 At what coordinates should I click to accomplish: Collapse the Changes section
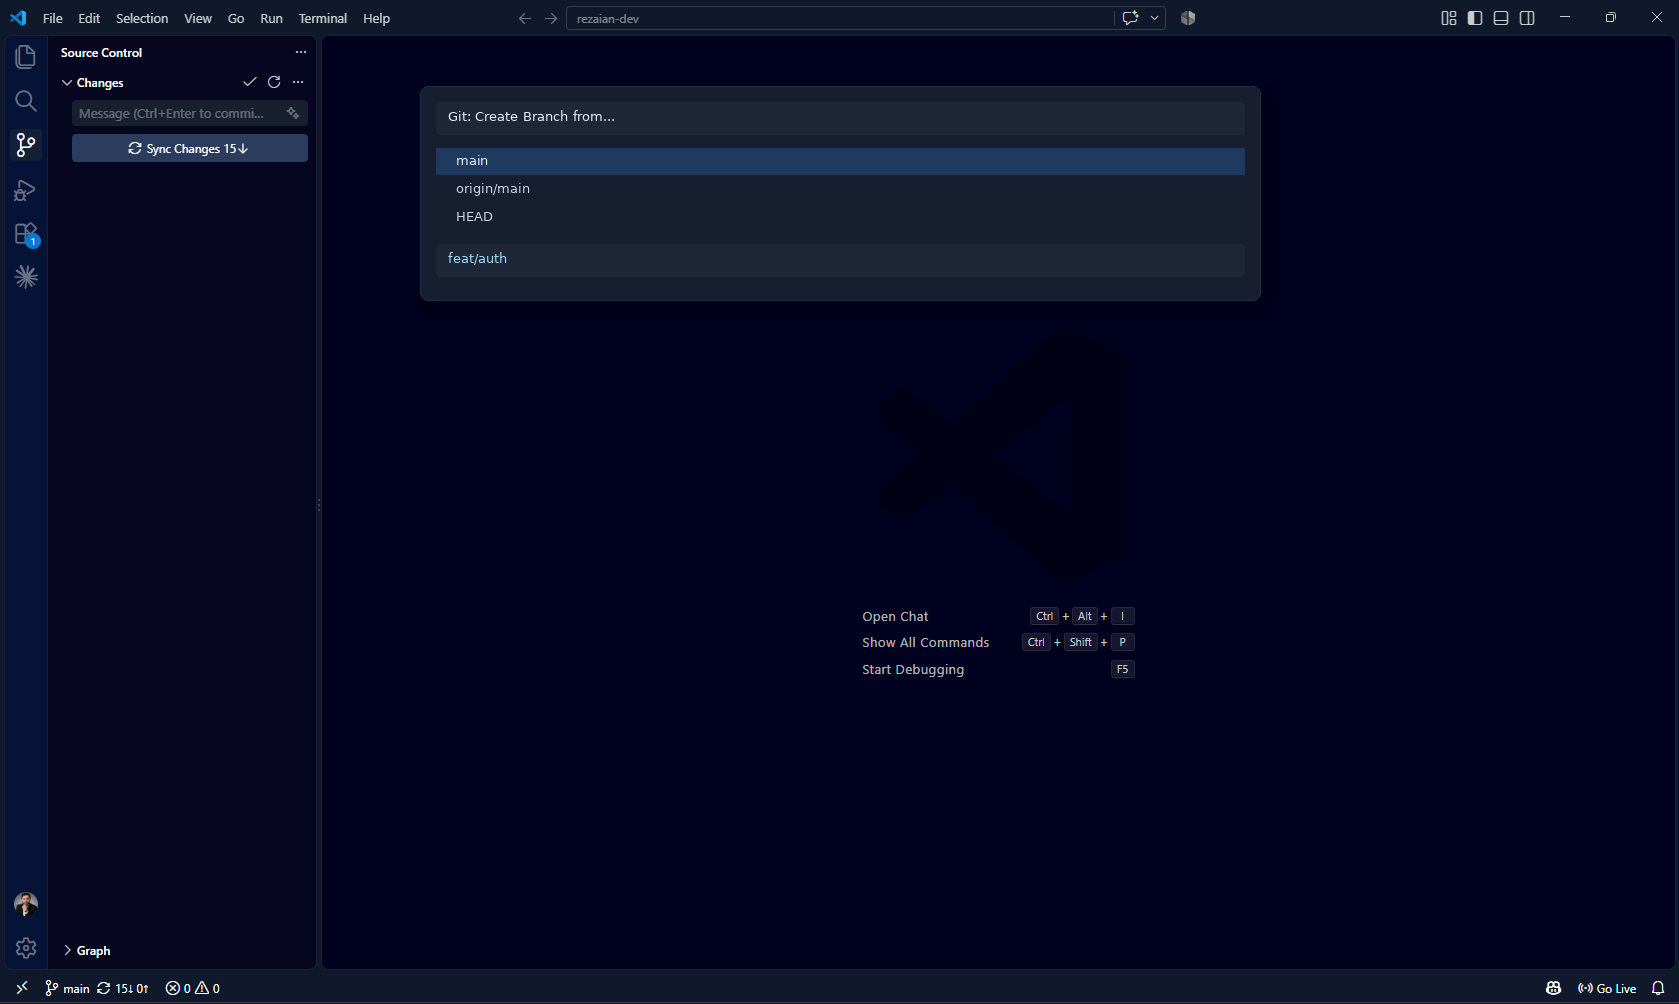67,83
